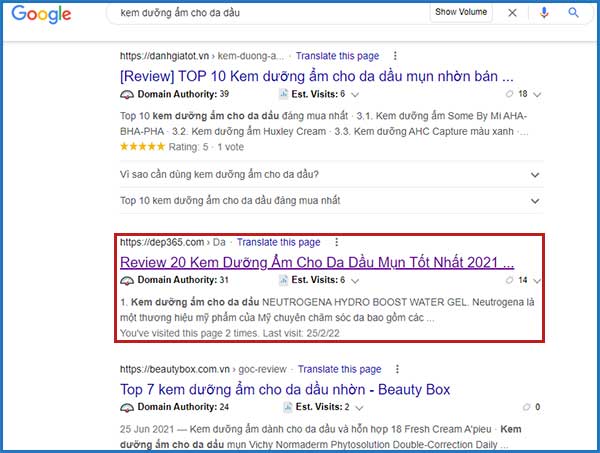Viewport: 600px width, 453px height.
Task: Click 'Domain Authority: 31' text
Action: 183,280
